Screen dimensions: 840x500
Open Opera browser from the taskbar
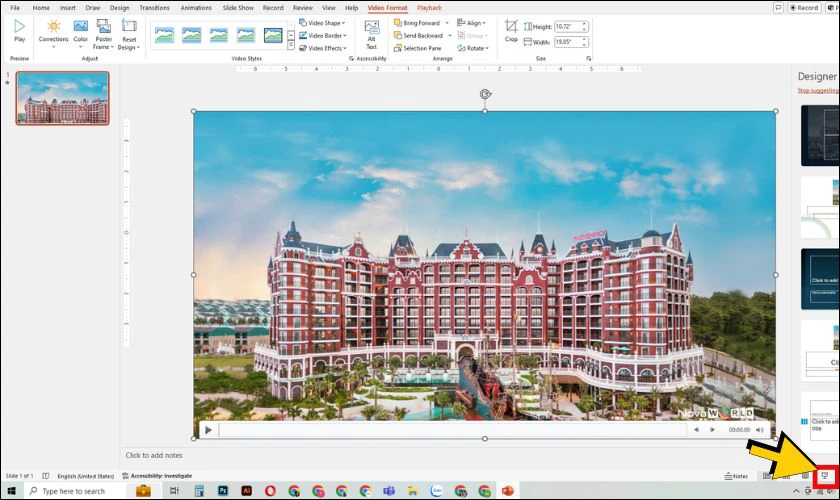270,491
